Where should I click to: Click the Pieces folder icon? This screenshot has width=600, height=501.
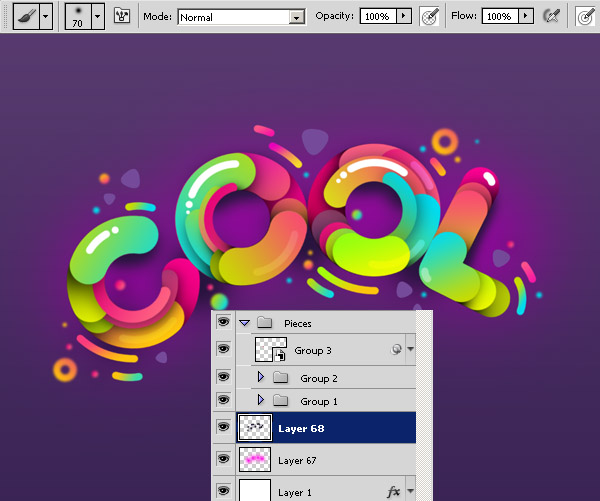tap(264, 323)
